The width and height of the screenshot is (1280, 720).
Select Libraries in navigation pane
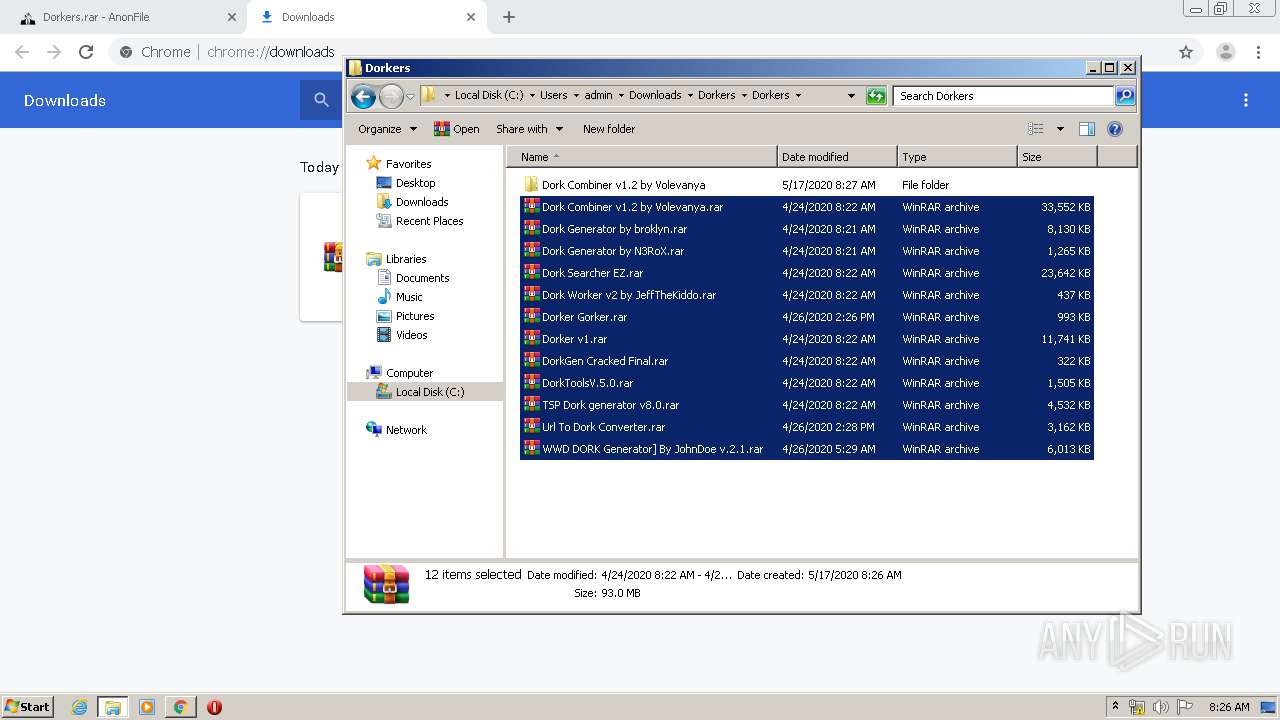click(396, 259)
